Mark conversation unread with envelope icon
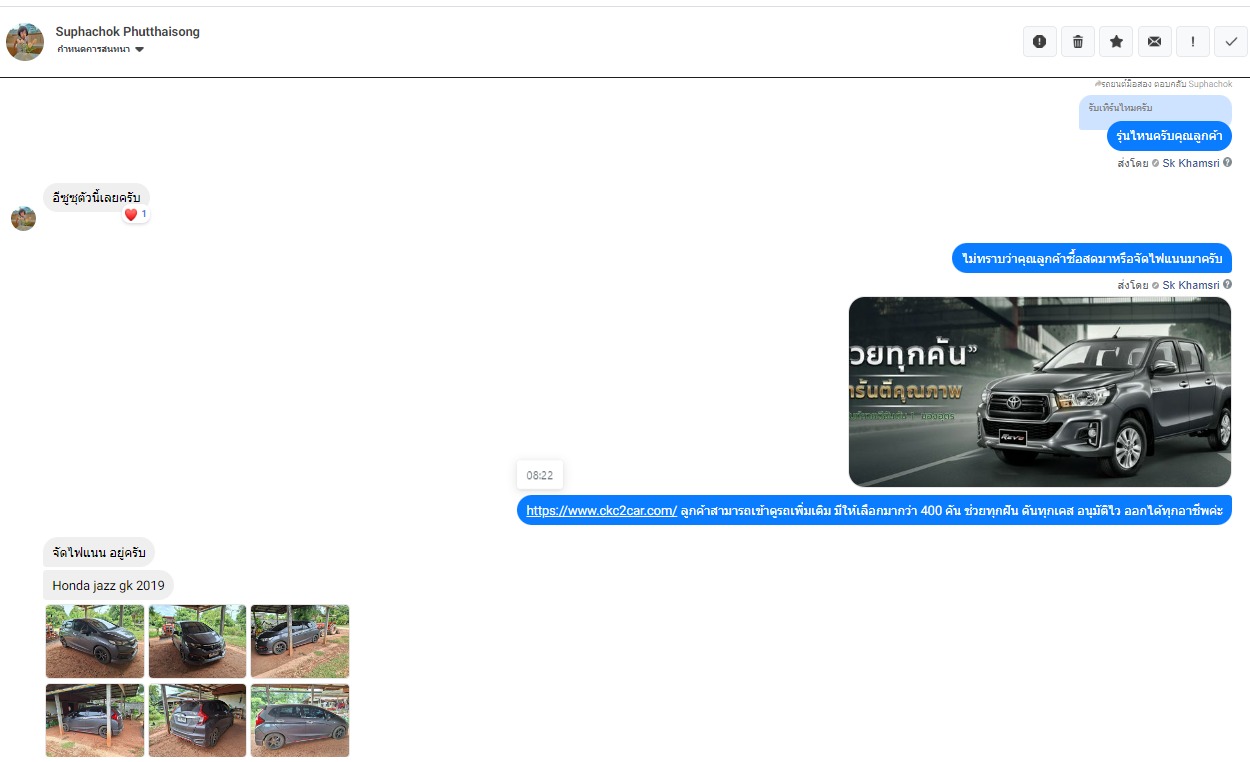1250x762 pixels. [1154, 42]
